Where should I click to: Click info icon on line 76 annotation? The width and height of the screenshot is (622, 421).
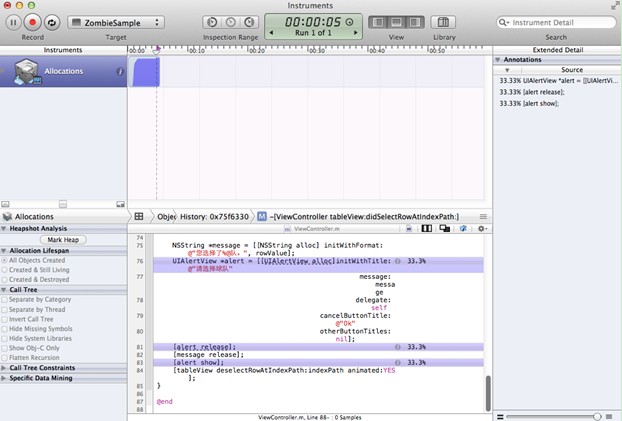click(397, 261)
